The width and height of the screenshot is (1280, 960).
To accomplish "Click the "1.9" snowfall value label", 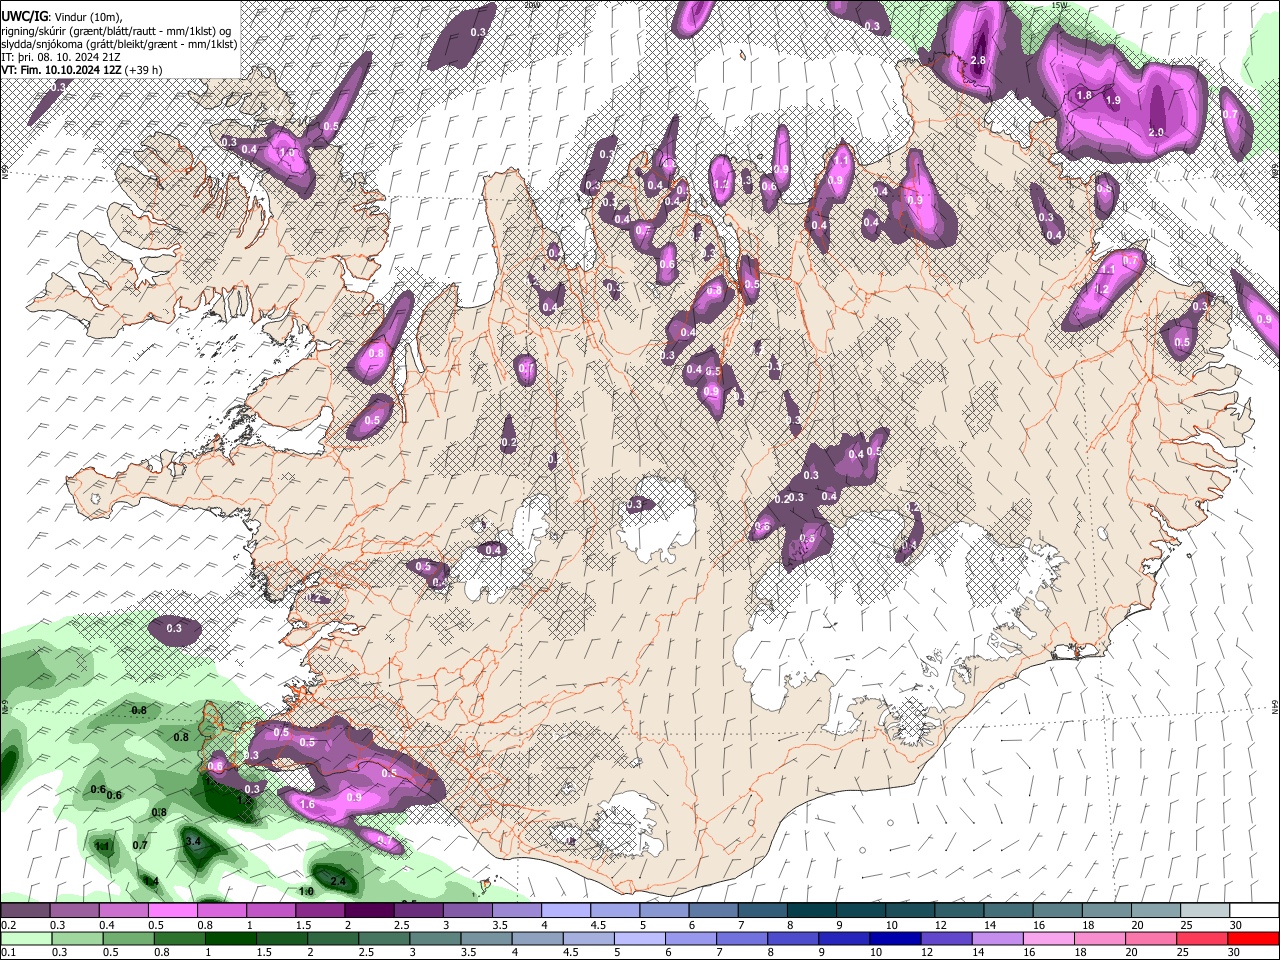I will click(x=1112, y=101).
